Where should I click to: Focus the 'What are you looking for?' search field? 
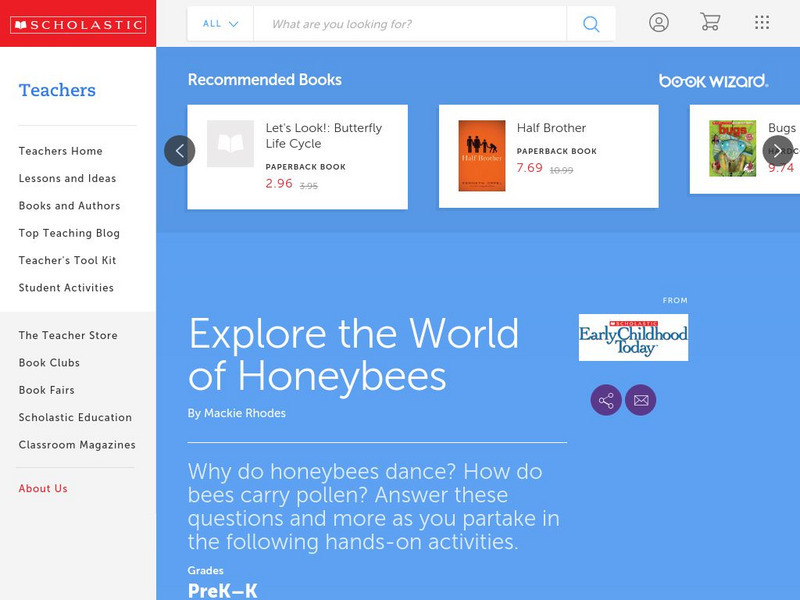[410, 23]
